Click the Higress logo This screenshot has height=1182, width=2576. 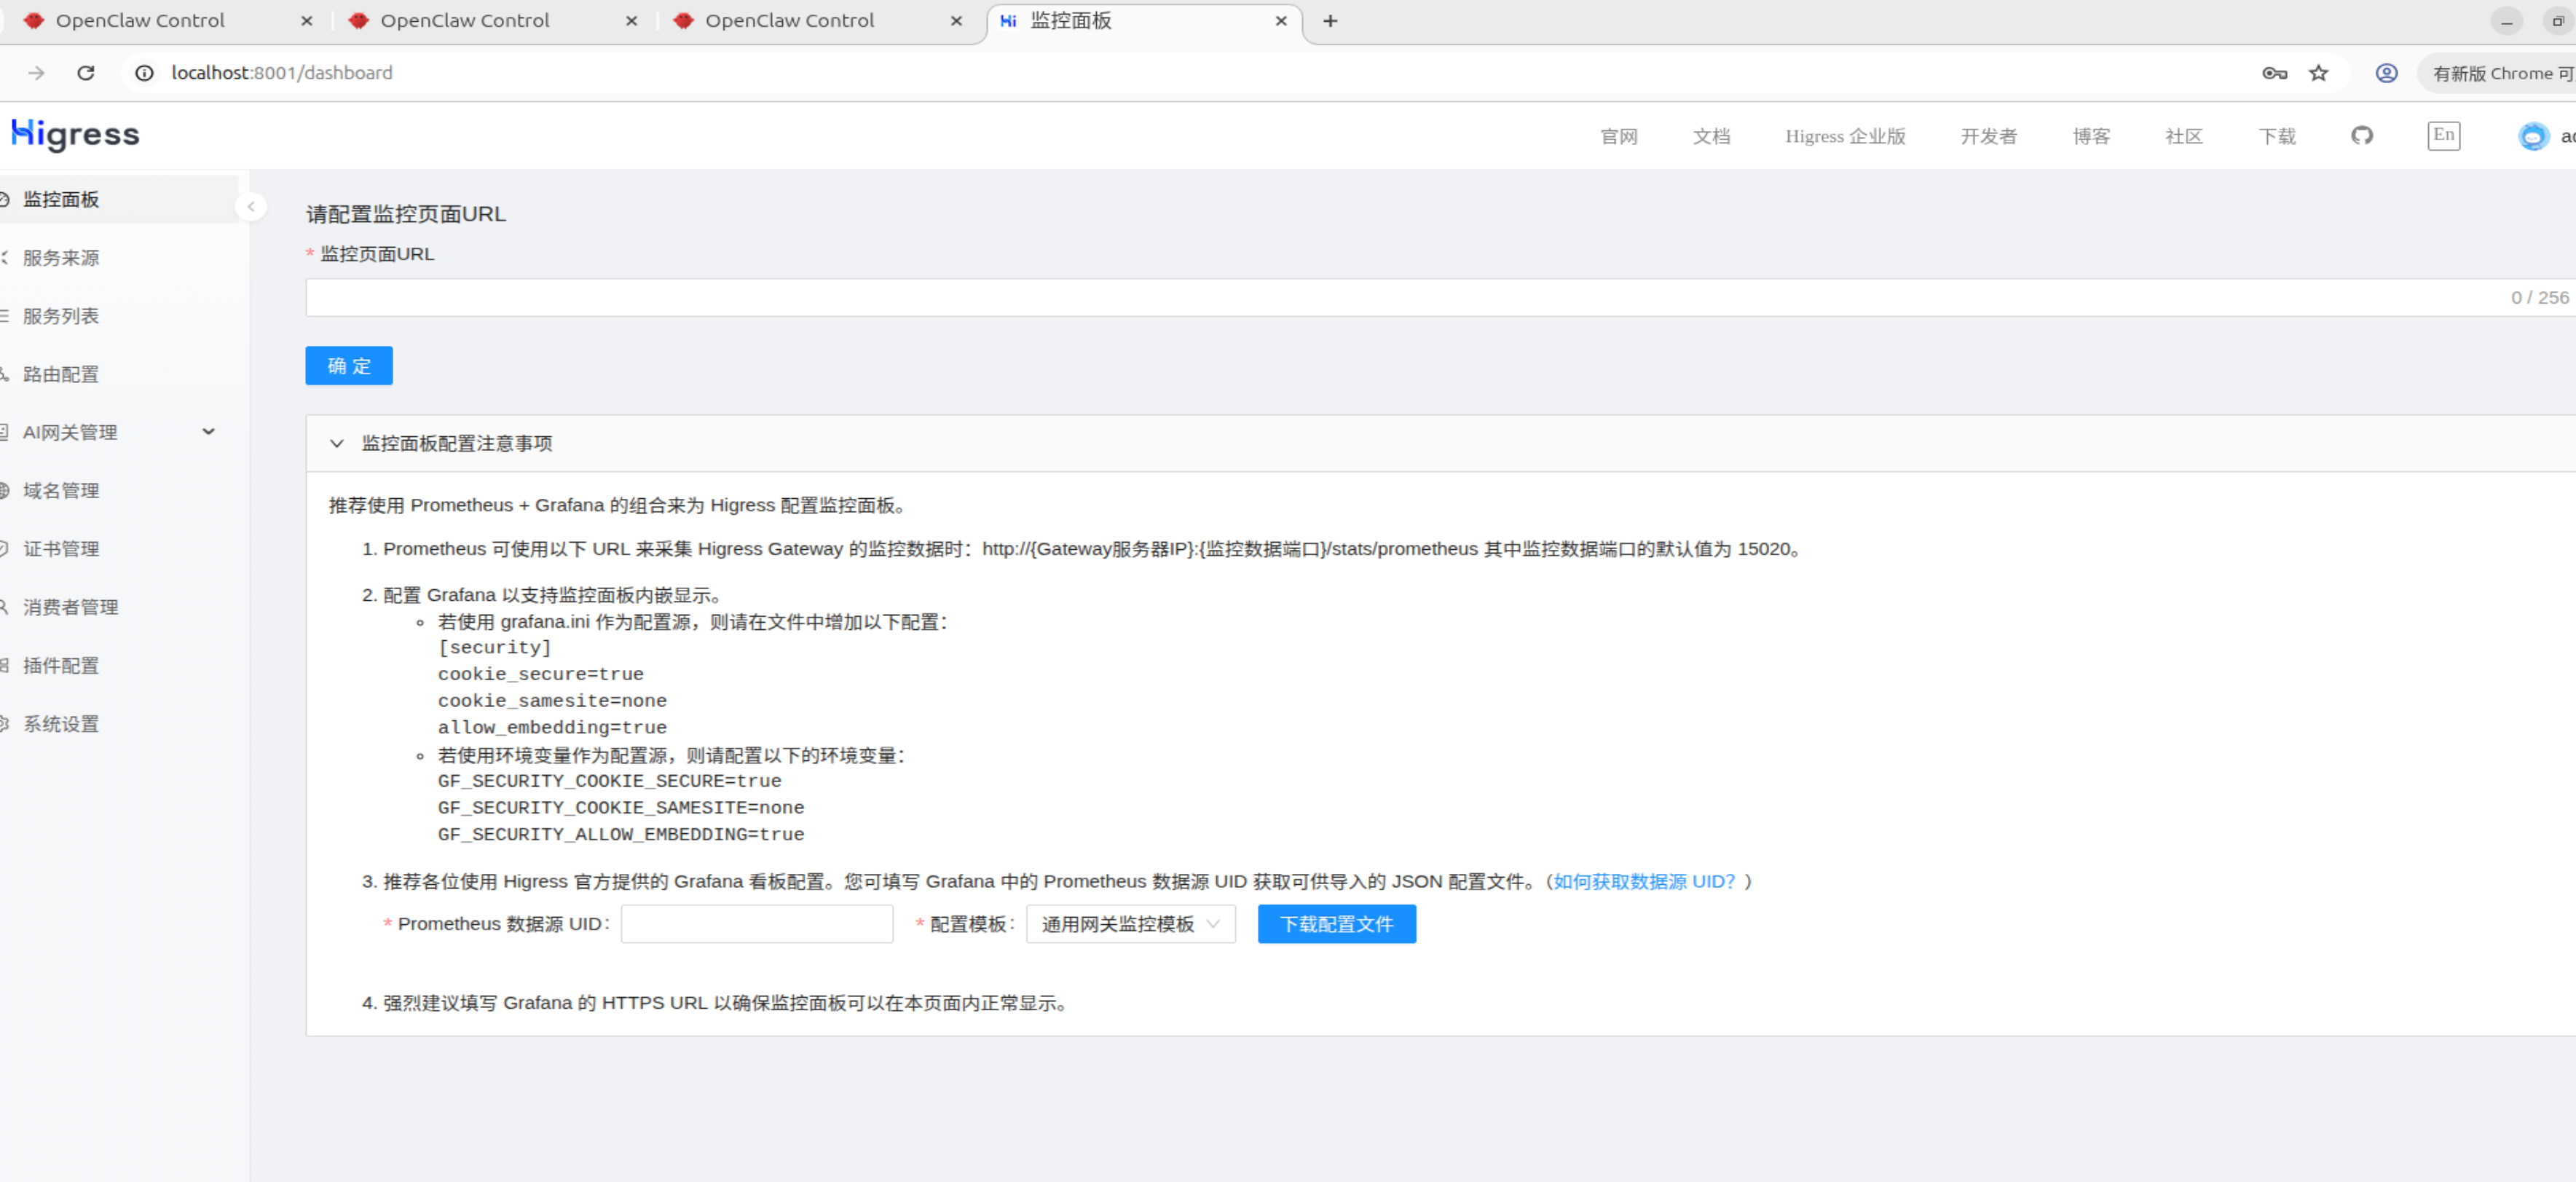[x=76, y=134]
